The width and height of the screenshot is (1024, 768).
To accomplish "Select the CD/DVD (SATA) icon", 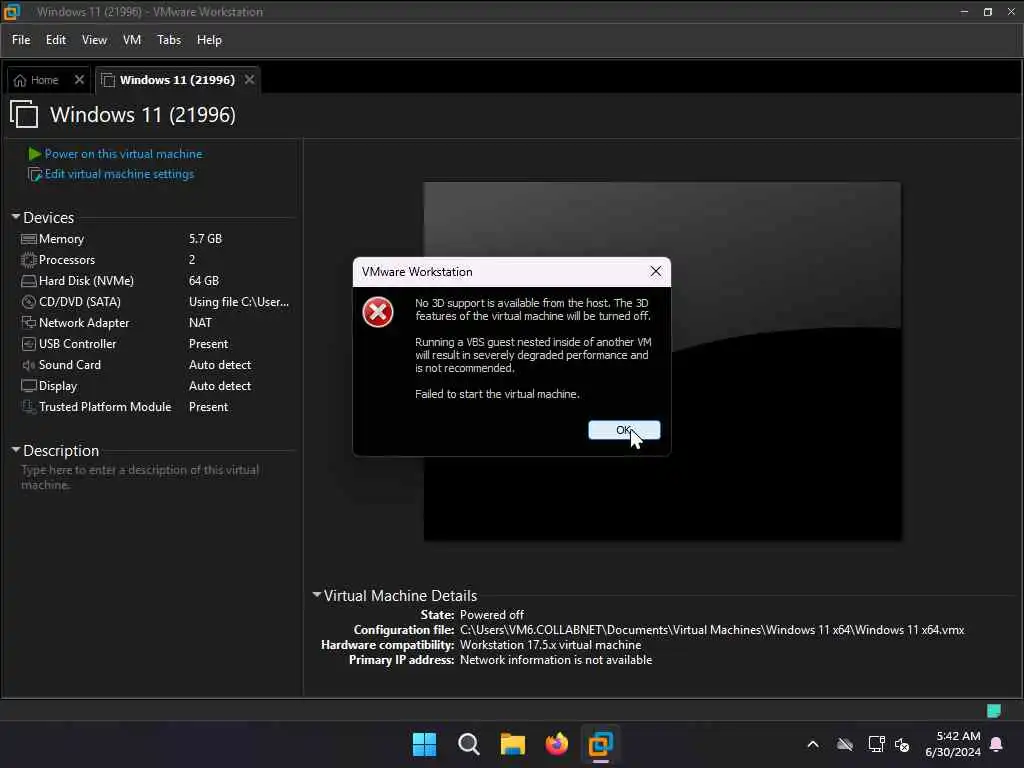I will pyautogui.click(x=29, y=302).
